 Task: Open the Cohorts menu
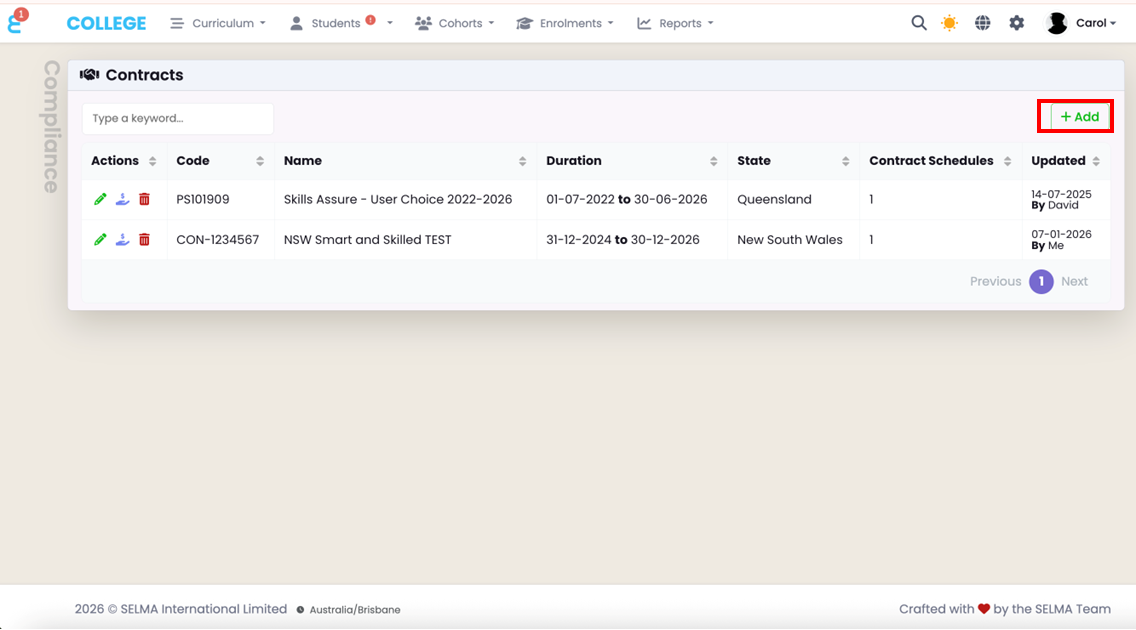[x=455, y=23]
